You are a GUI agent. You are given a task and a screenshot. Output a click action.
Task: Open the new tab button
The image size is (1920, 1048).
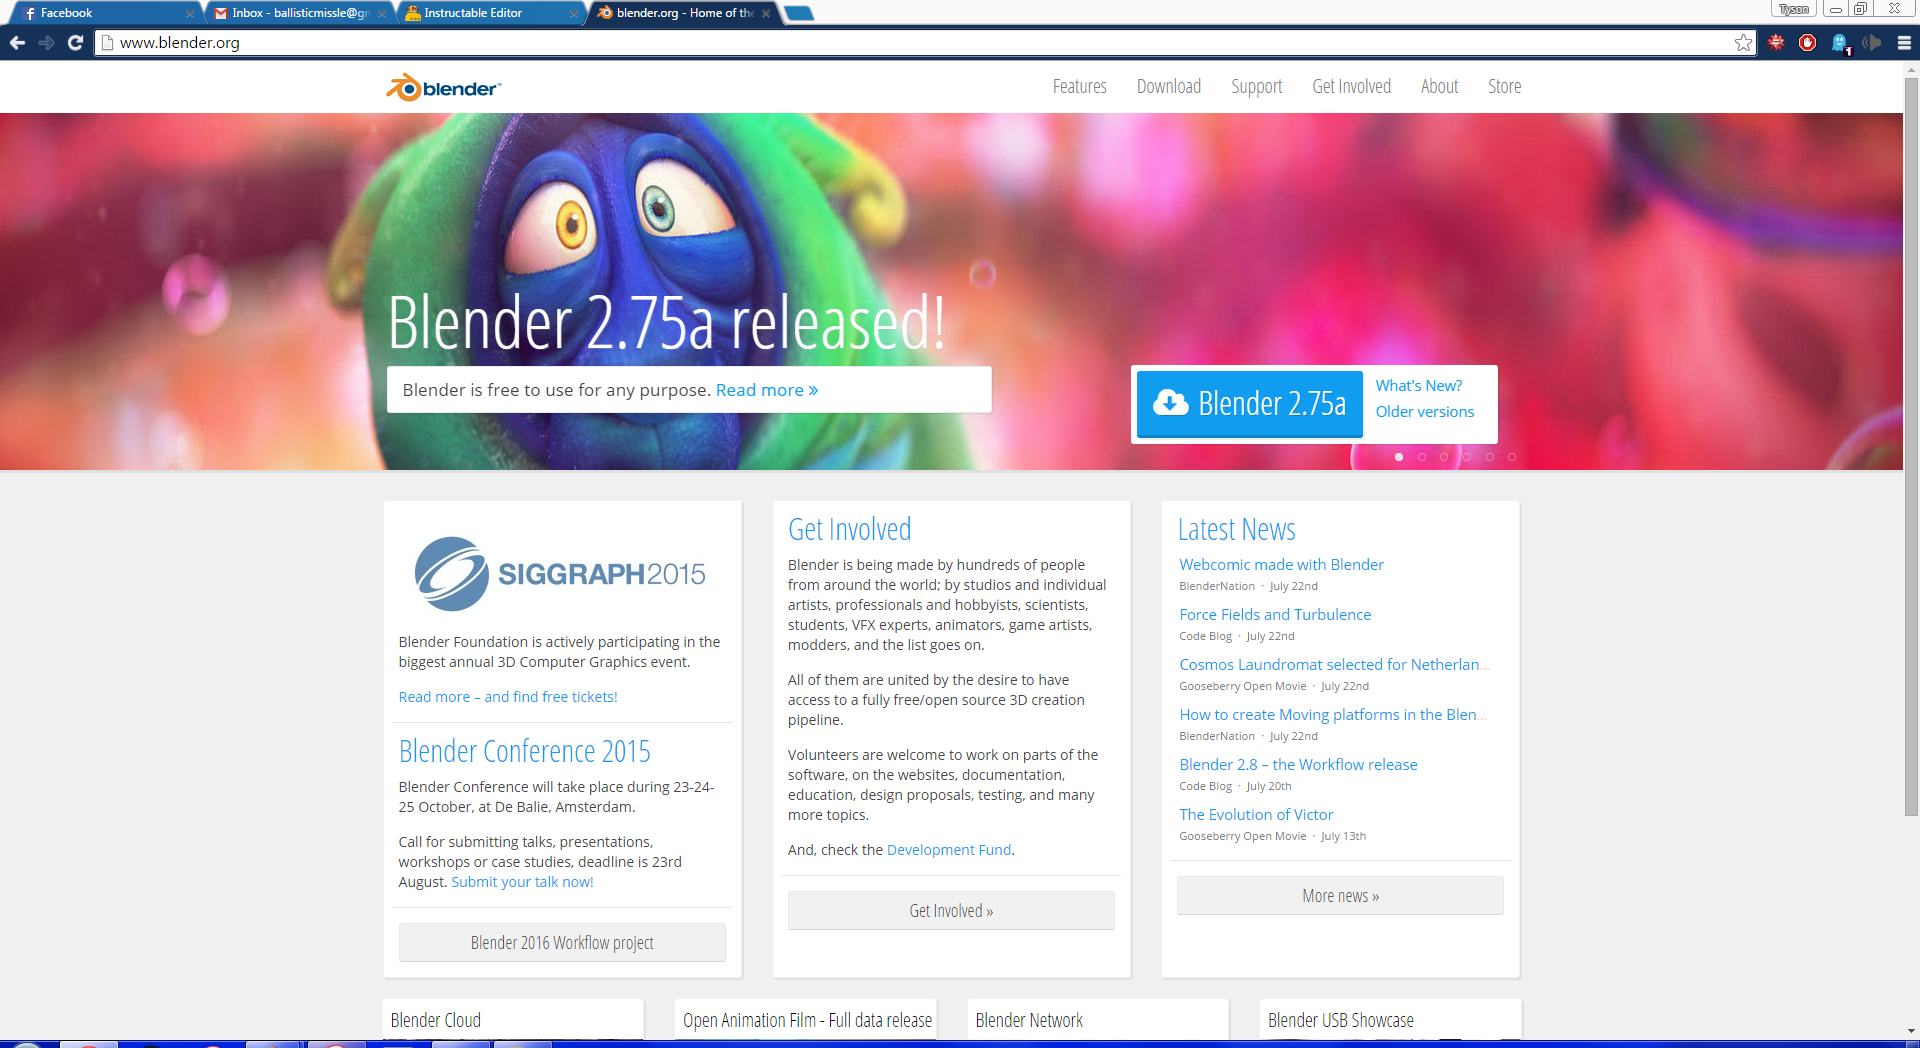tap(798, 13)
